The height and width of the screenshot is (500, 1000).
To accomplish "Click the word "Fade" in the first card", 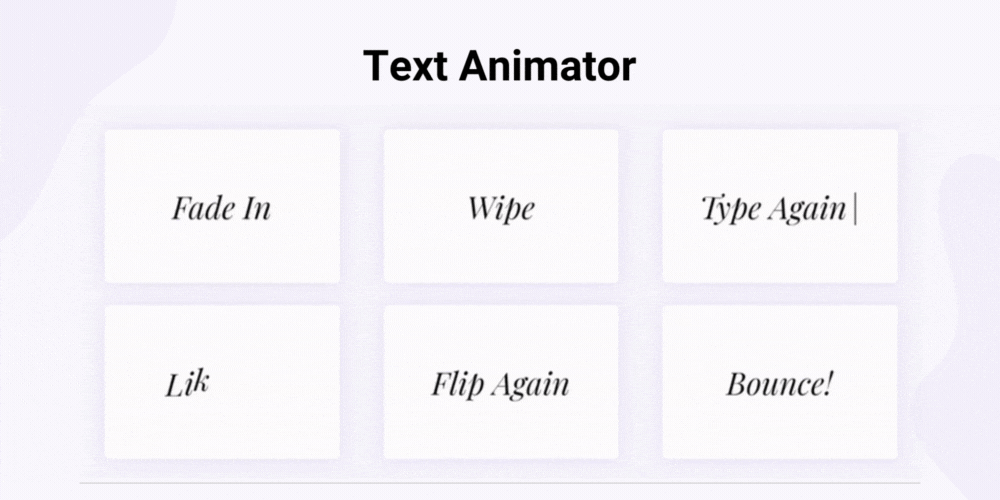I will tap(194, 208).
